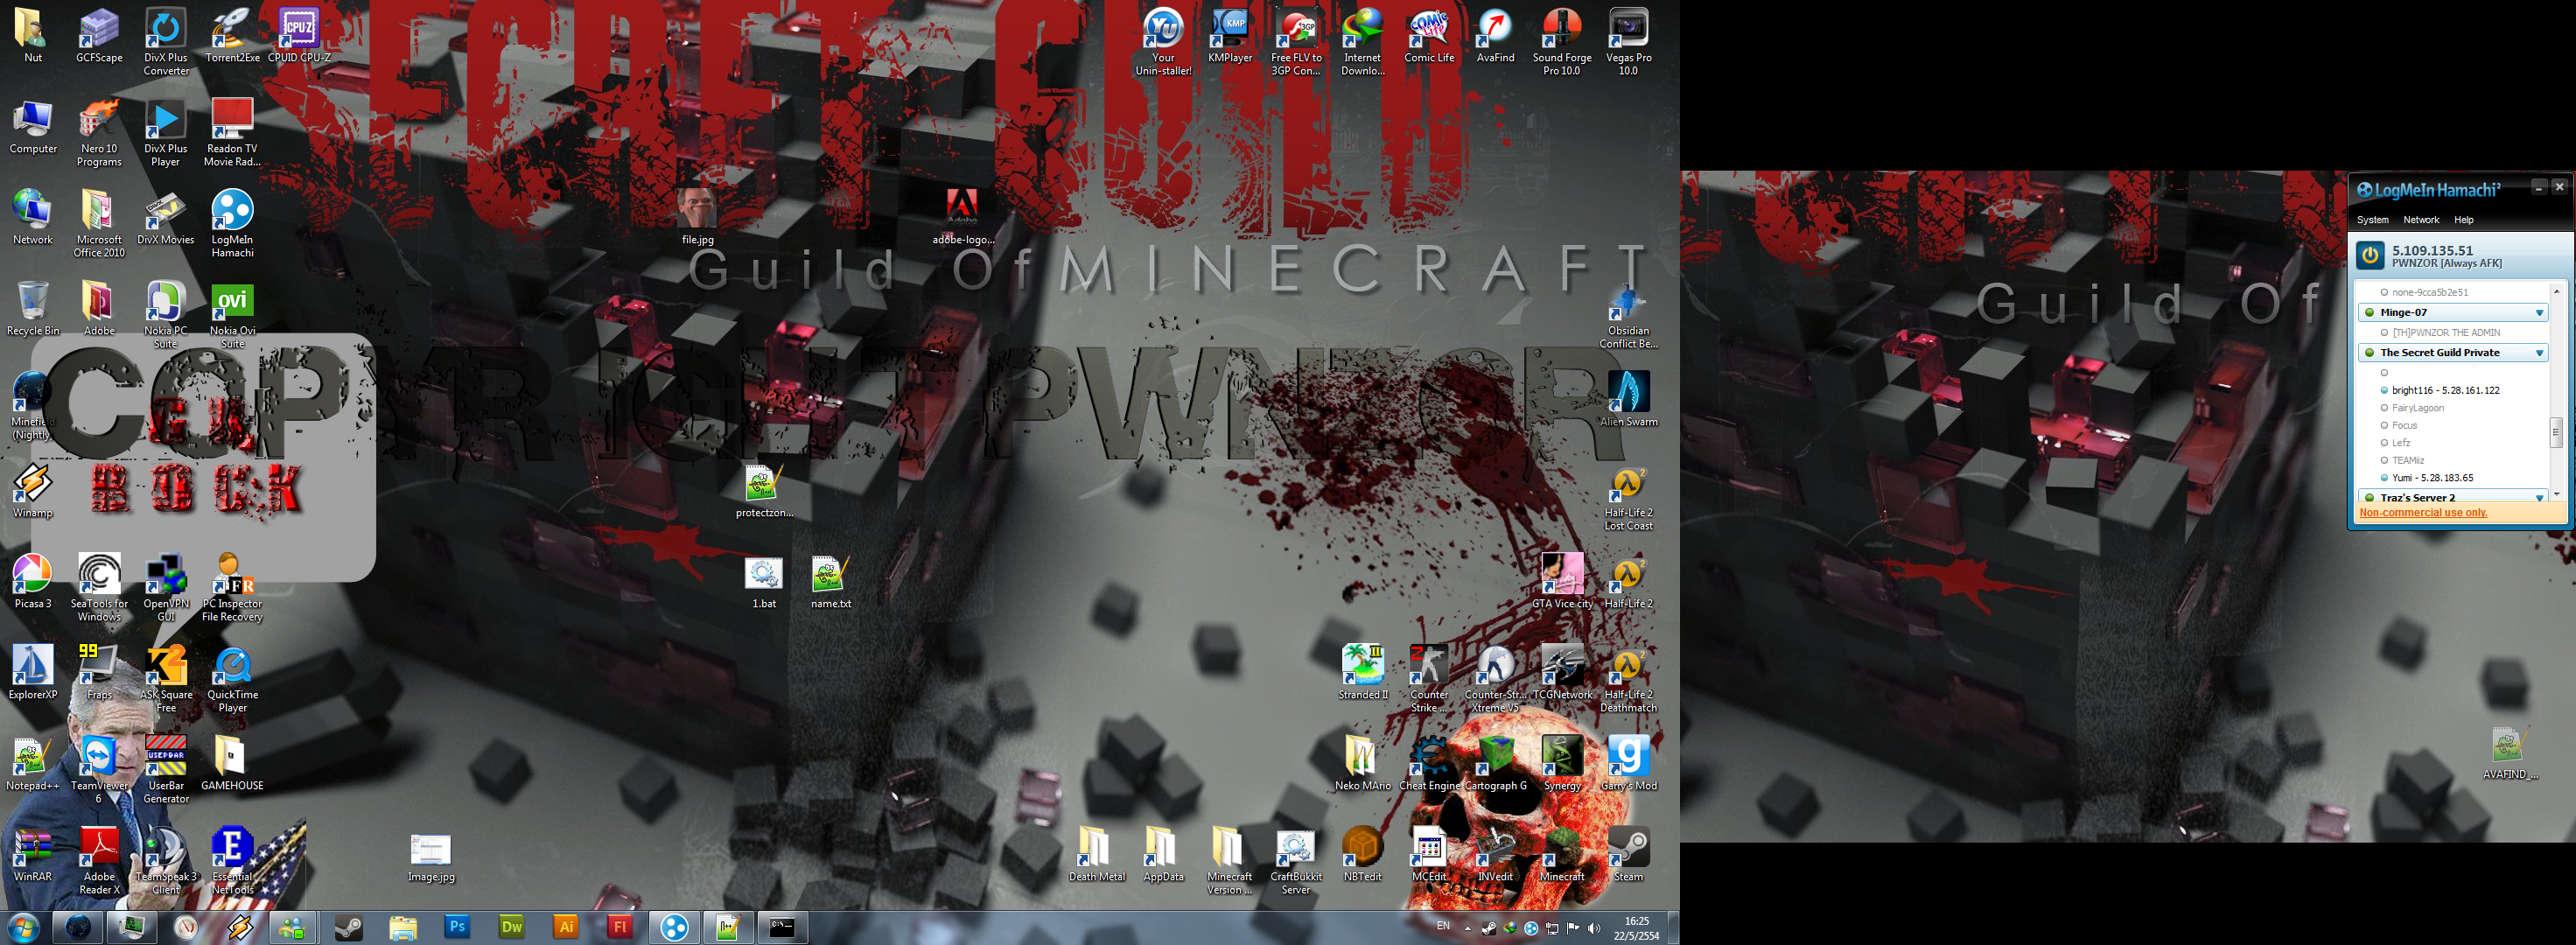Open the Hamachi Network menu

click(x=2421, y=220)
